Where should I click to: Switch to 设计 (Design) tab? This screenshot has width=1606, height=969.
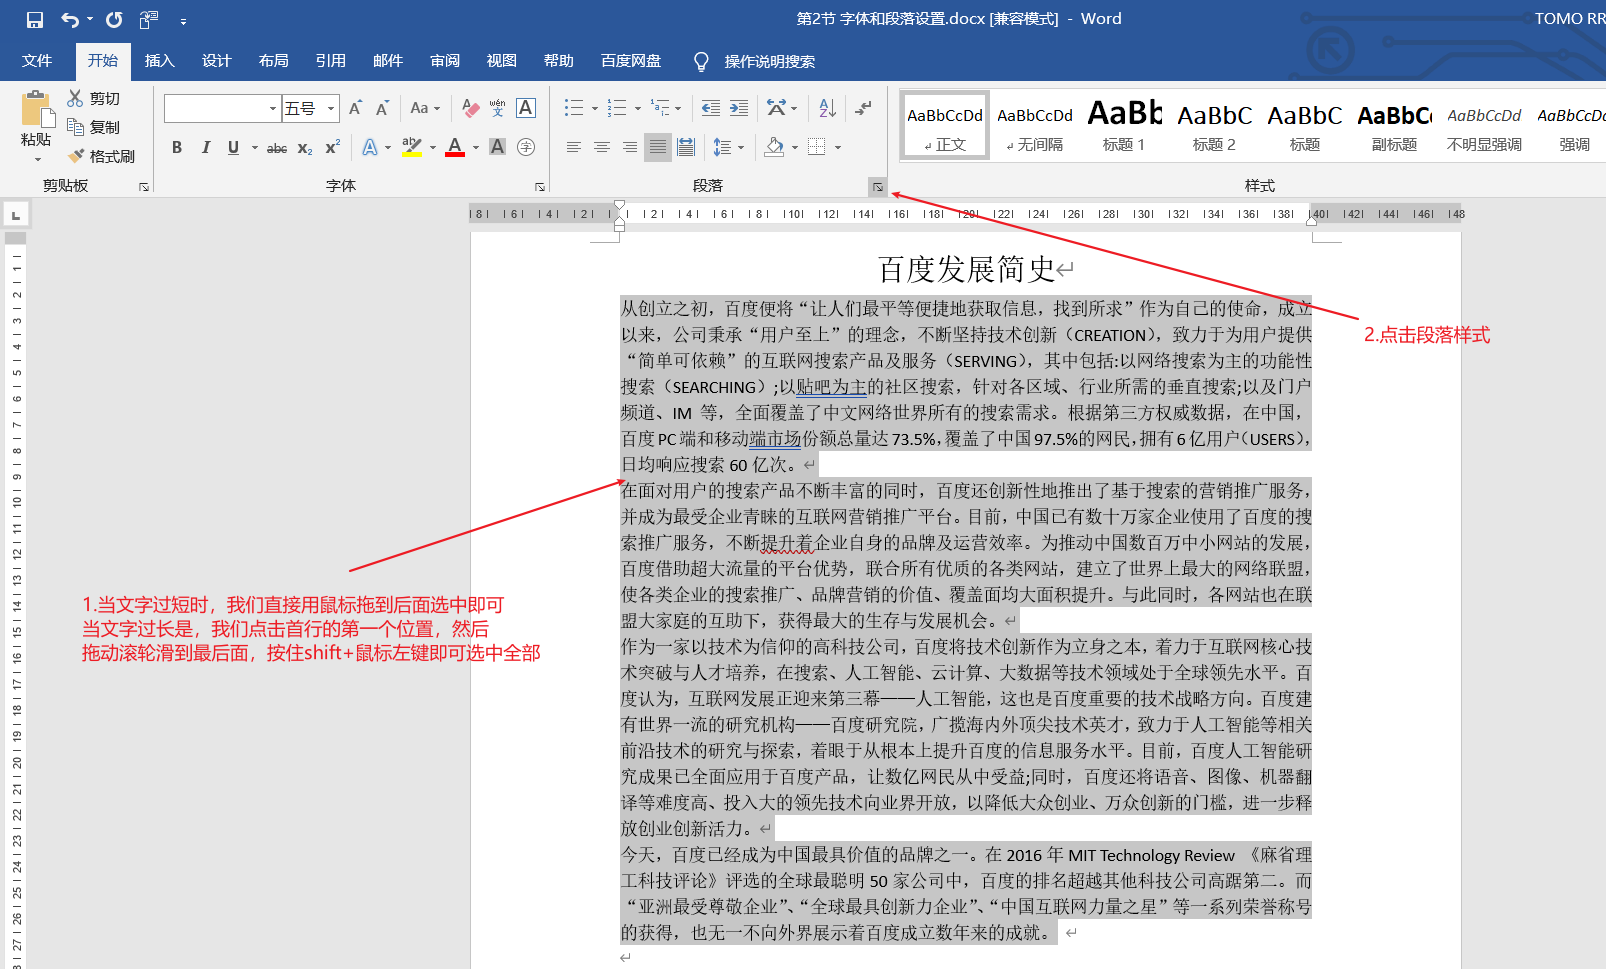(x=216, y=61)
